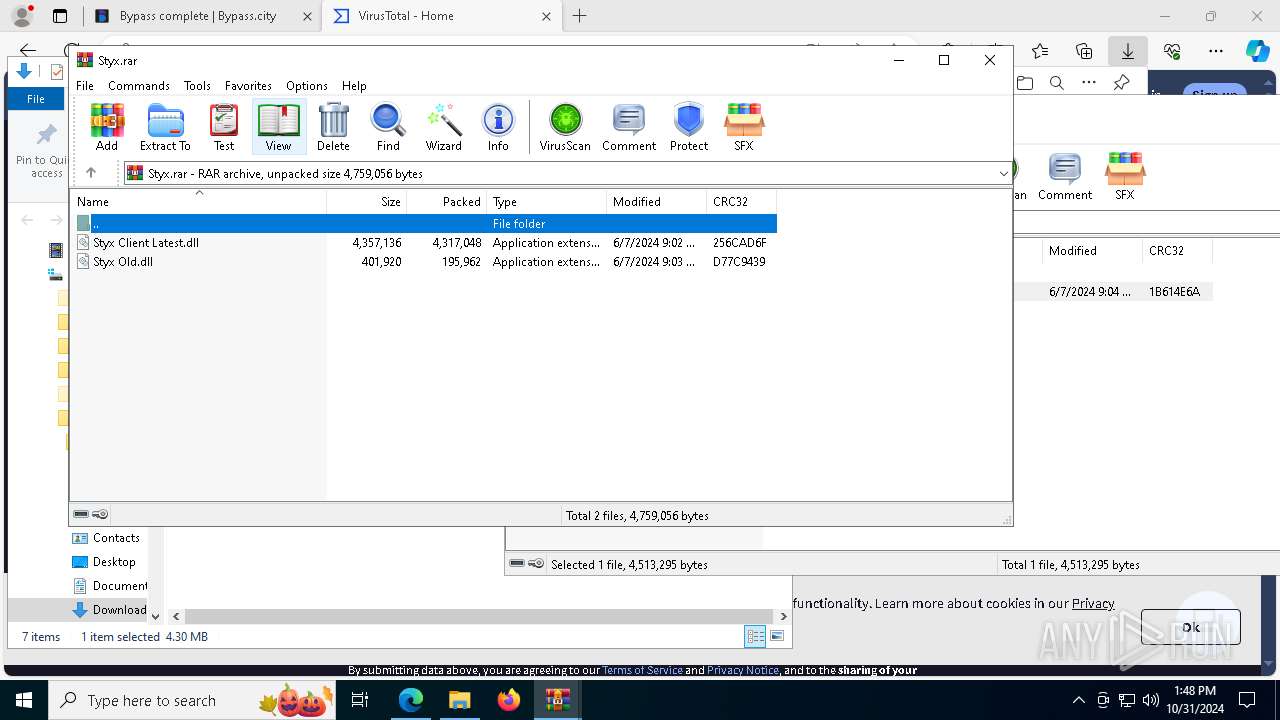Select Desktop in Explorer navigation pane
1280x720 pixels.
[x=104, y=562]
